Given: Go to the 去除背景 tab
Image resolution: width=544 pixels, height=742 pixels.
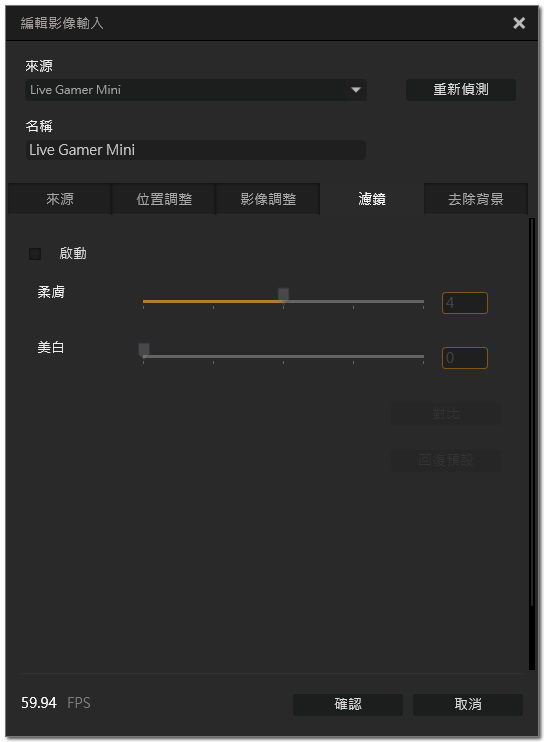Looking at the screenshot, I should [x=476, y=199].
